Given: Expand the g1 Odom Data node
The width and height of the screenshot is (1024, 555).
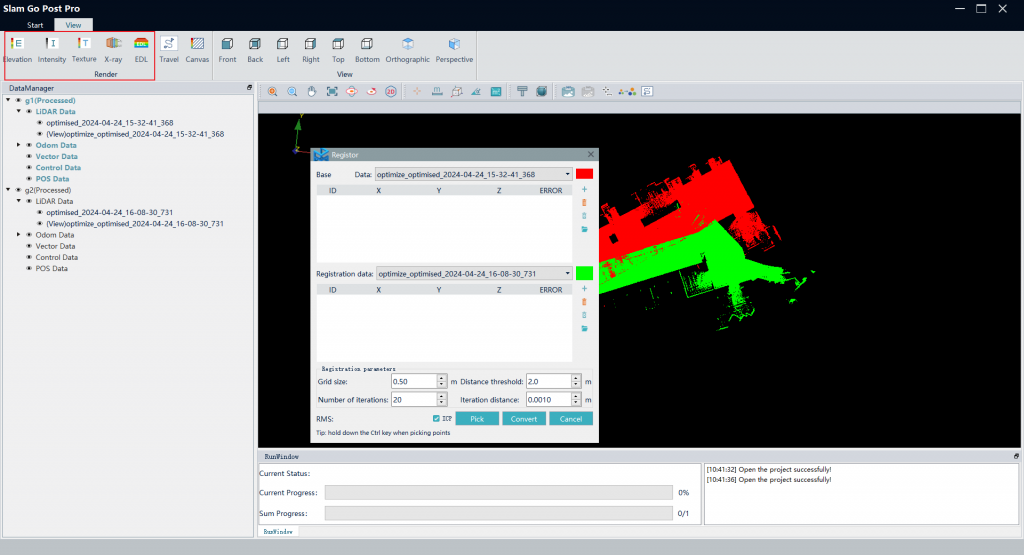Looking at the screenshot, I should coord(18,145).
